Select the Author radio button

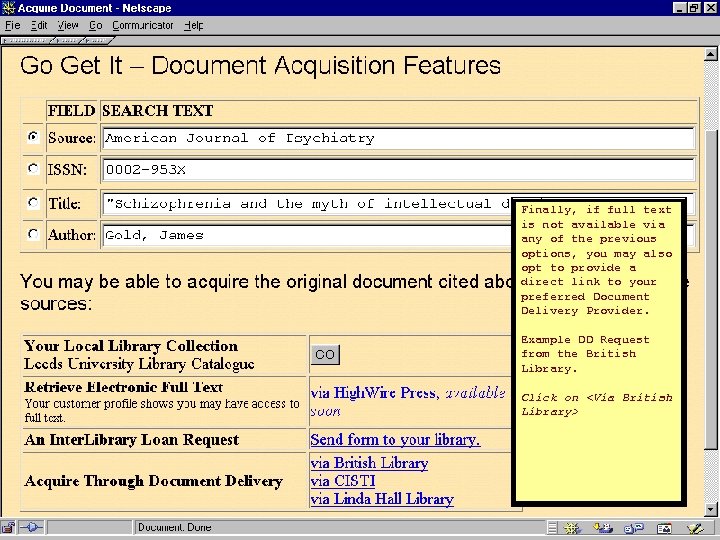tap(33, 234)
